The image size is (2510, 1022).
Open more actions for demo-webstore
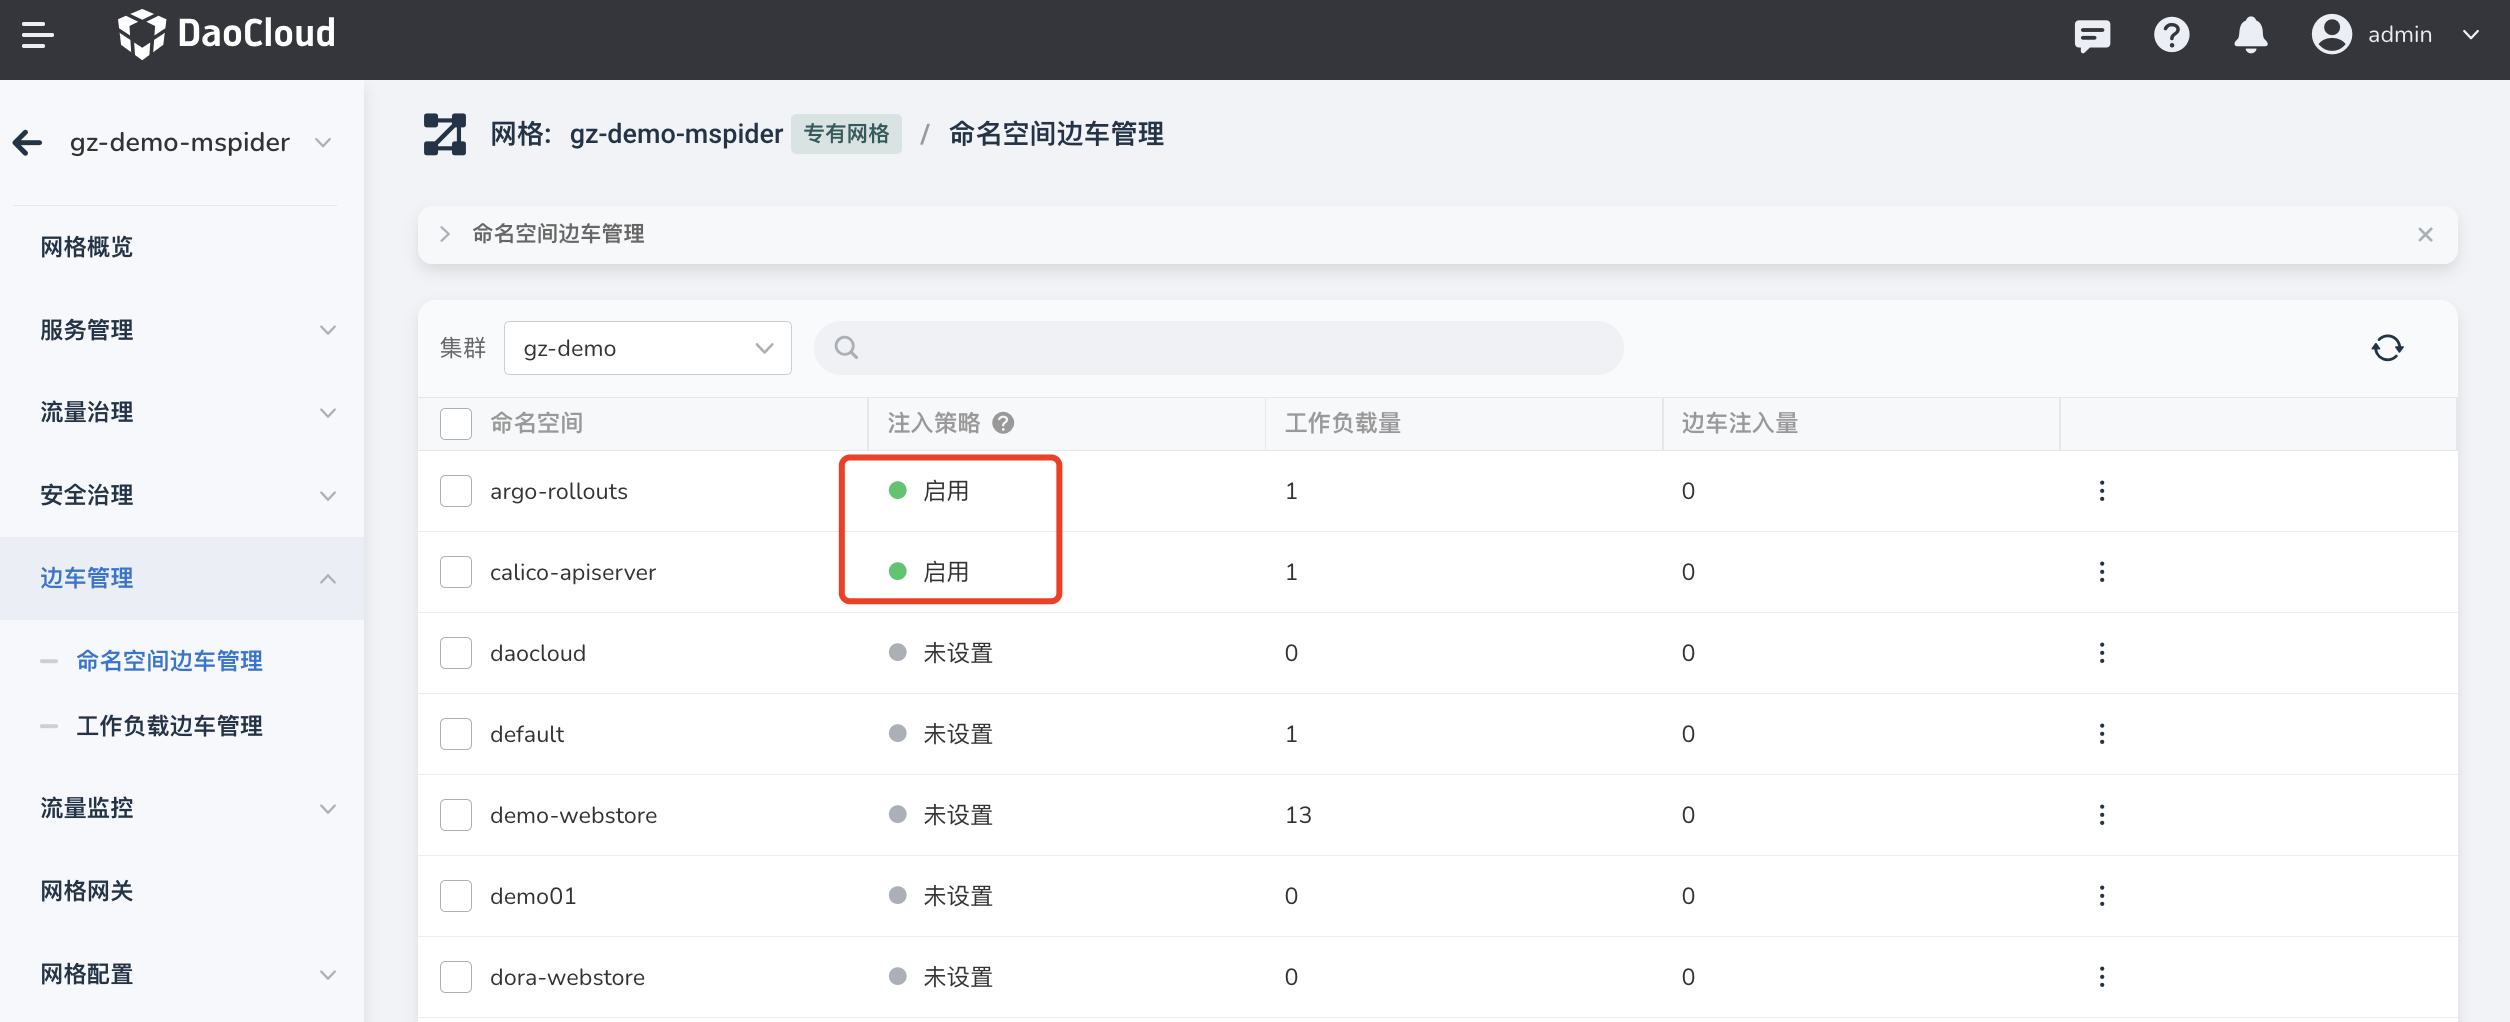(2102, 815)
